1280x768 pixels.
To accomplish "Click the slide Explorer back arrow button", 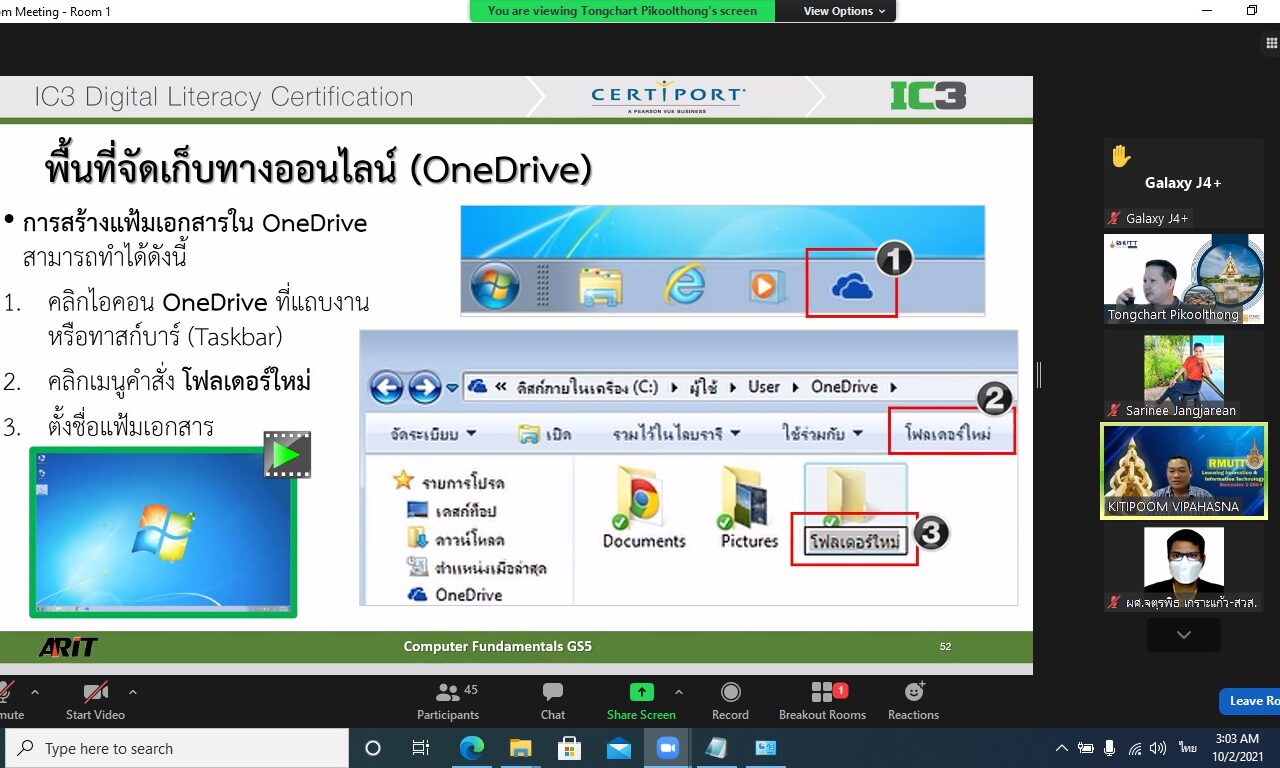I will (x=387, y=387).
